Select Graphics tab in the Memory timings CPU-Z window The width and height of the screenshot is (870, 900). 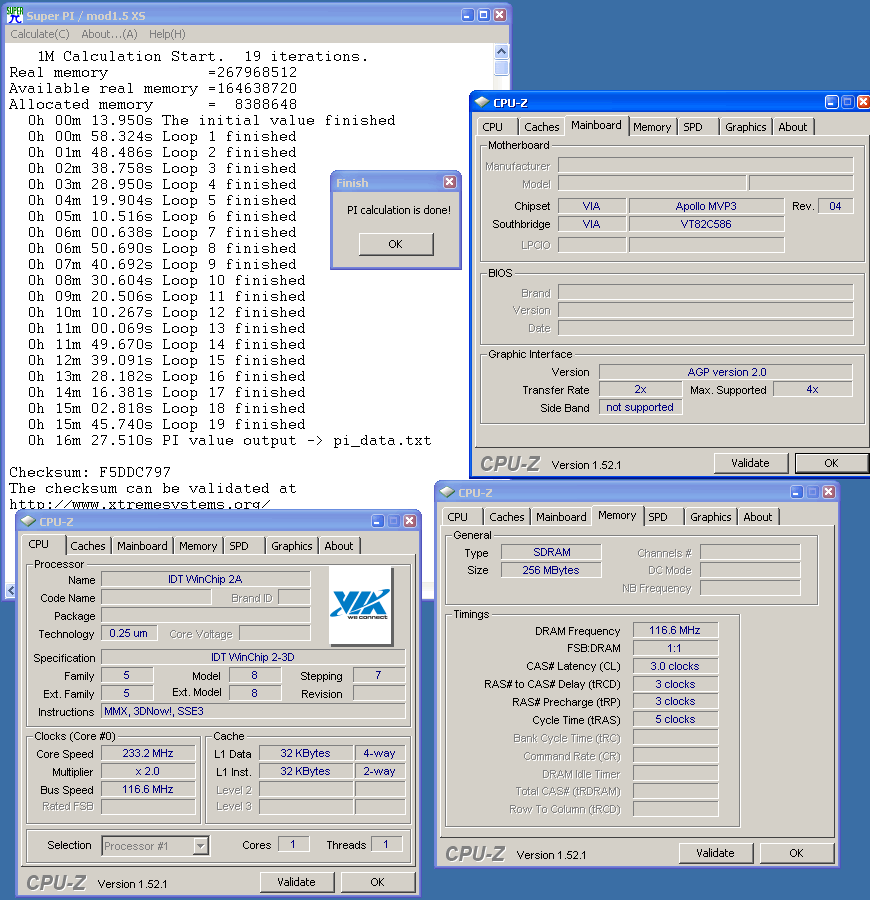710,517
